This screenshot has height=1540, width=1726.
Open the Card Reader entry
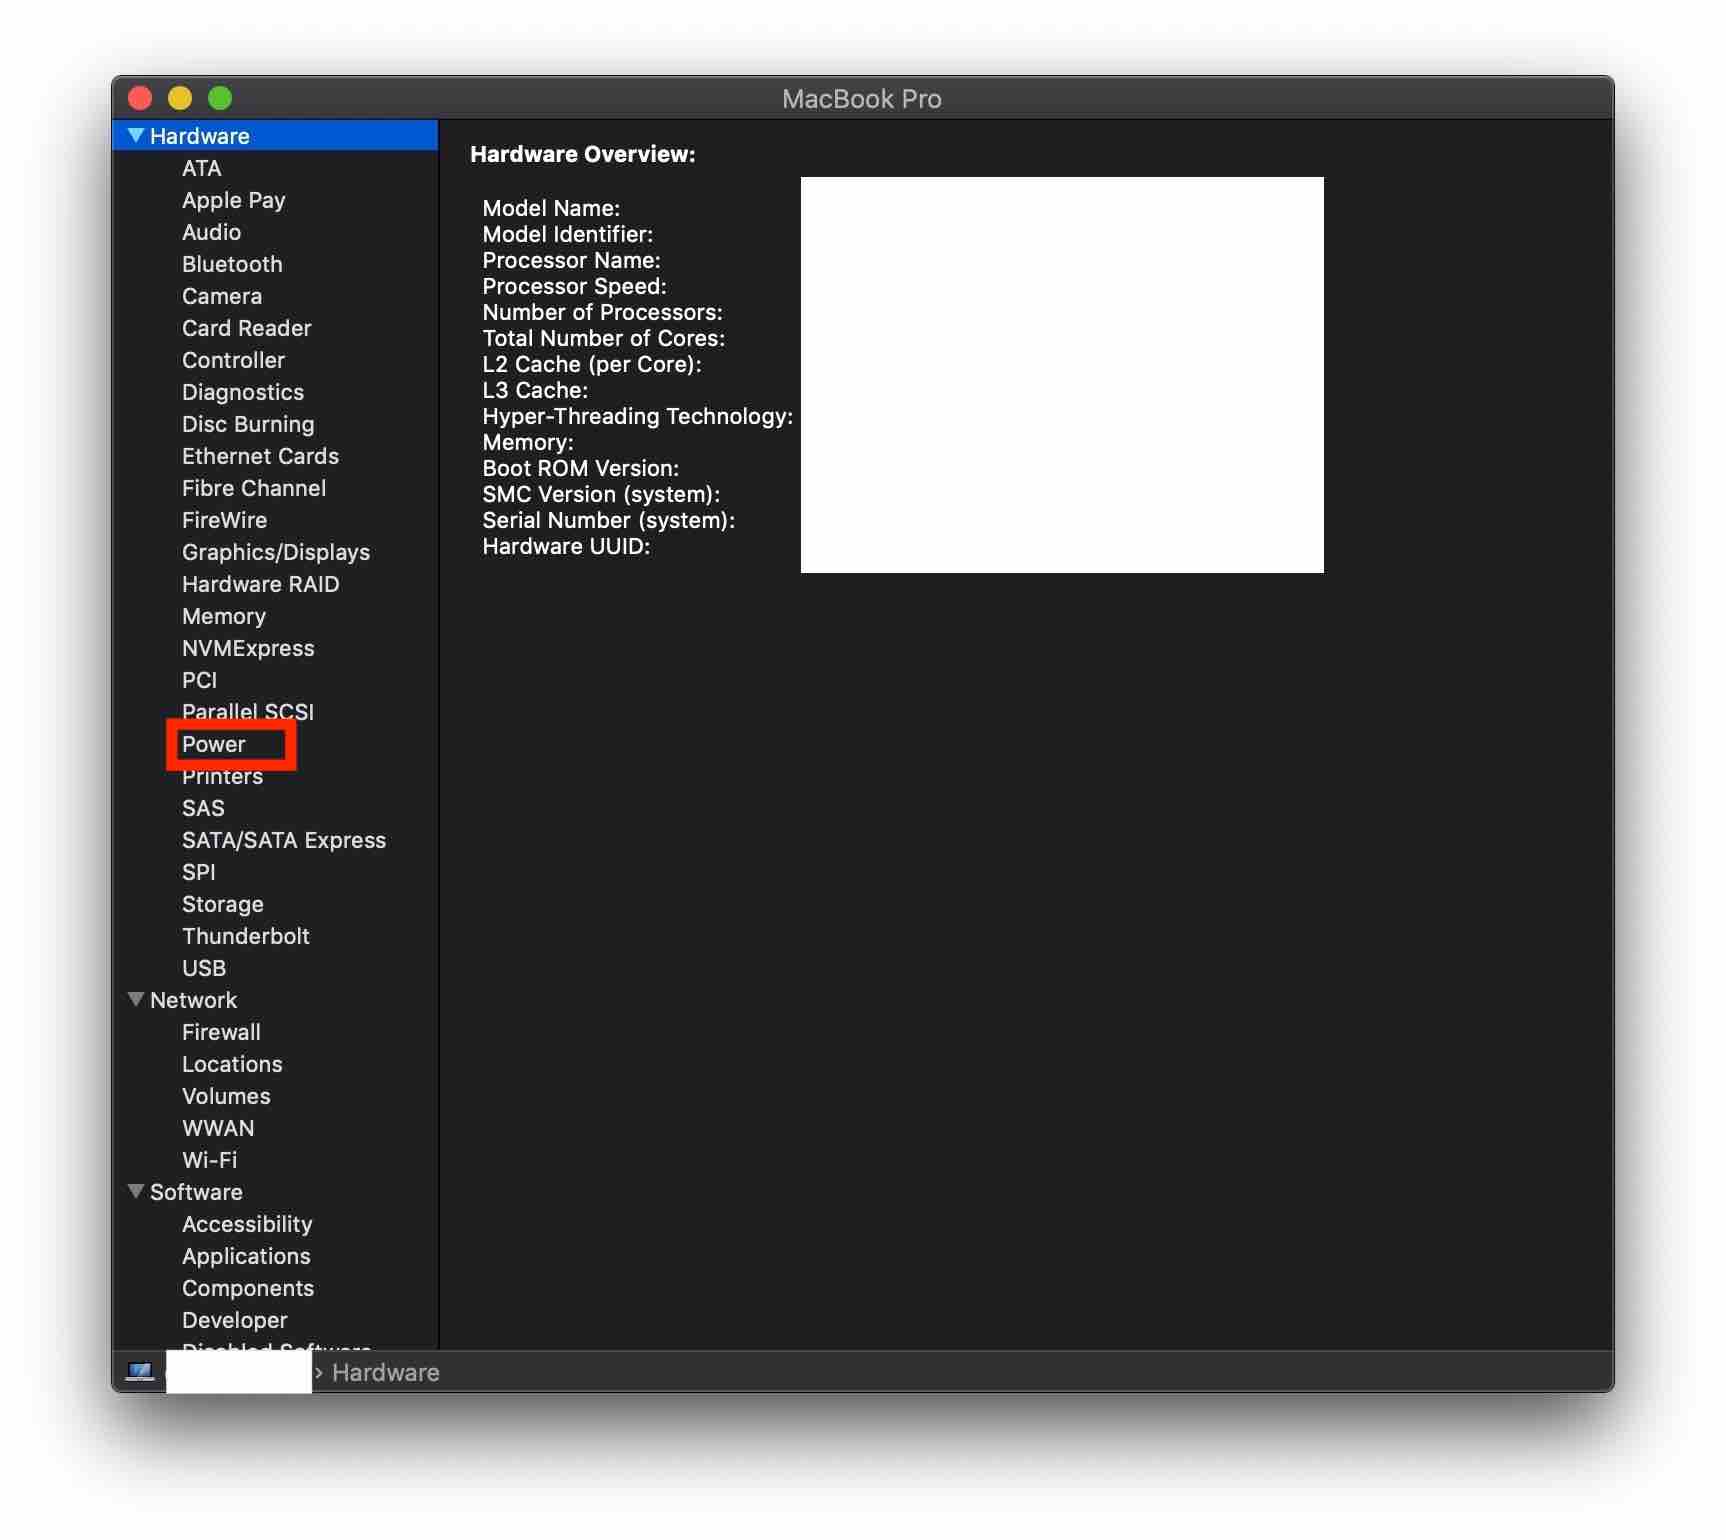point(247,328)
